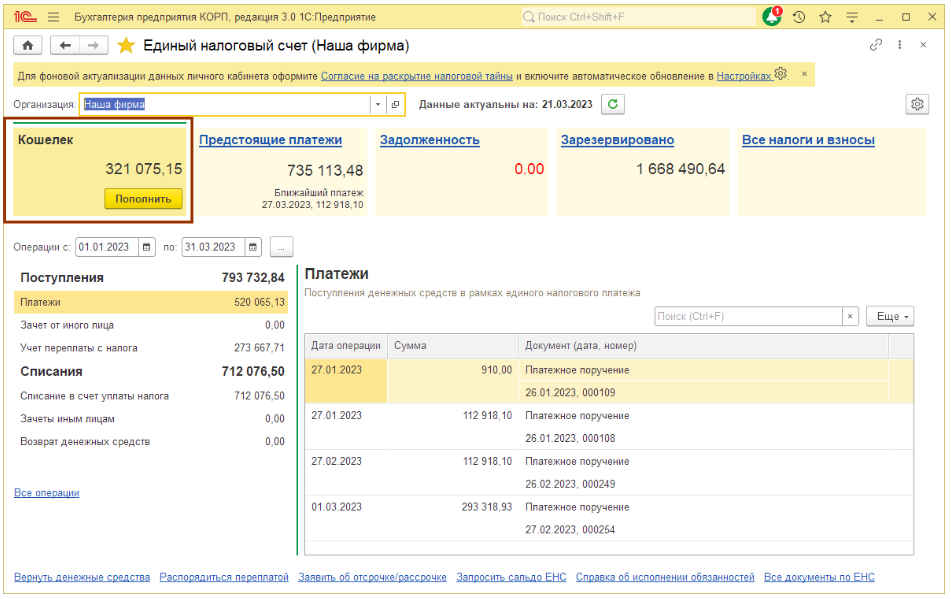This screenshot has width=951, height=599.
Task: Refresh data with green reload button
Action: pos(613,104)
